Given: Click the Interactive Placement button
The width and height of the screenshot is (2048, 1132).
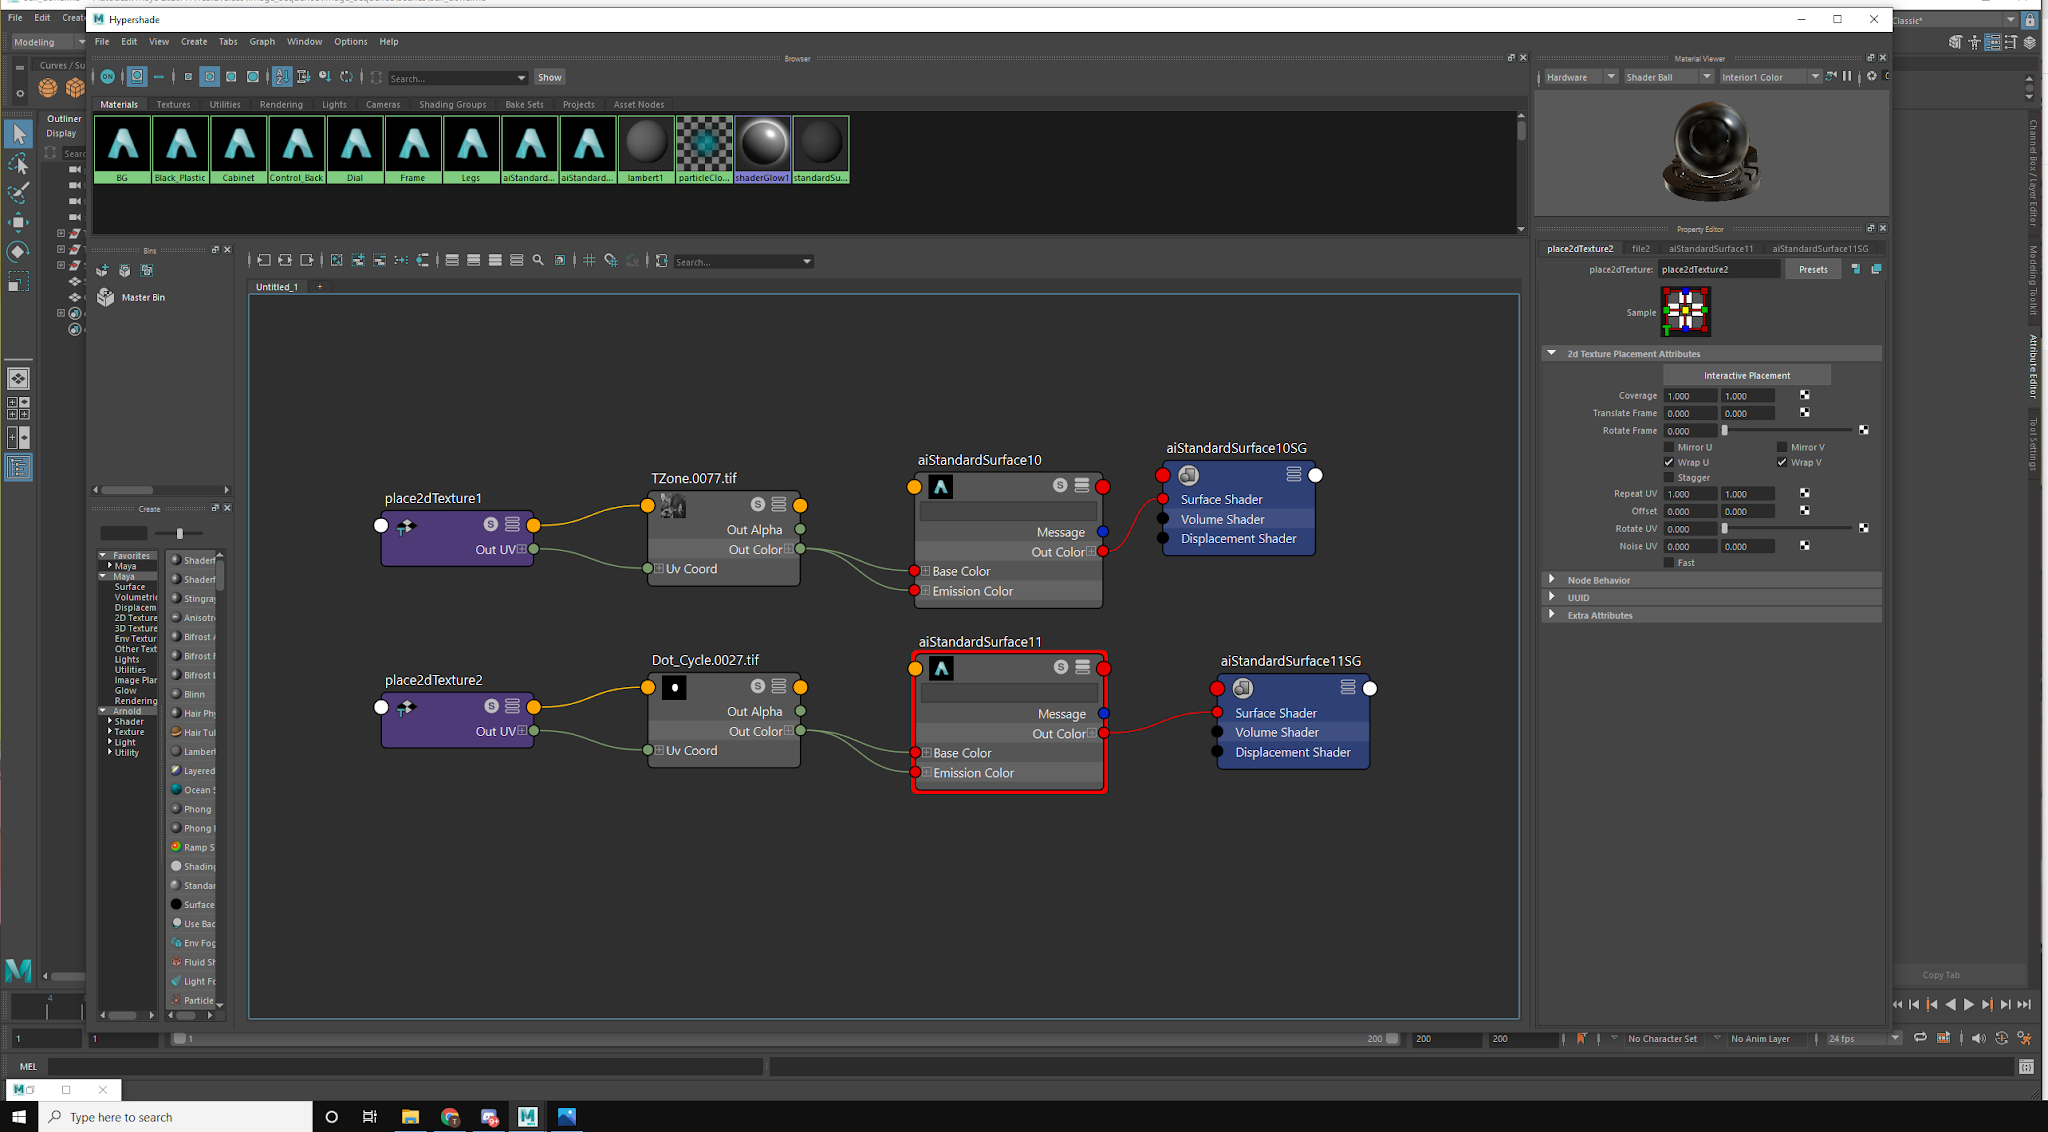Looking at the screenshot, I should click(1746, 375).
